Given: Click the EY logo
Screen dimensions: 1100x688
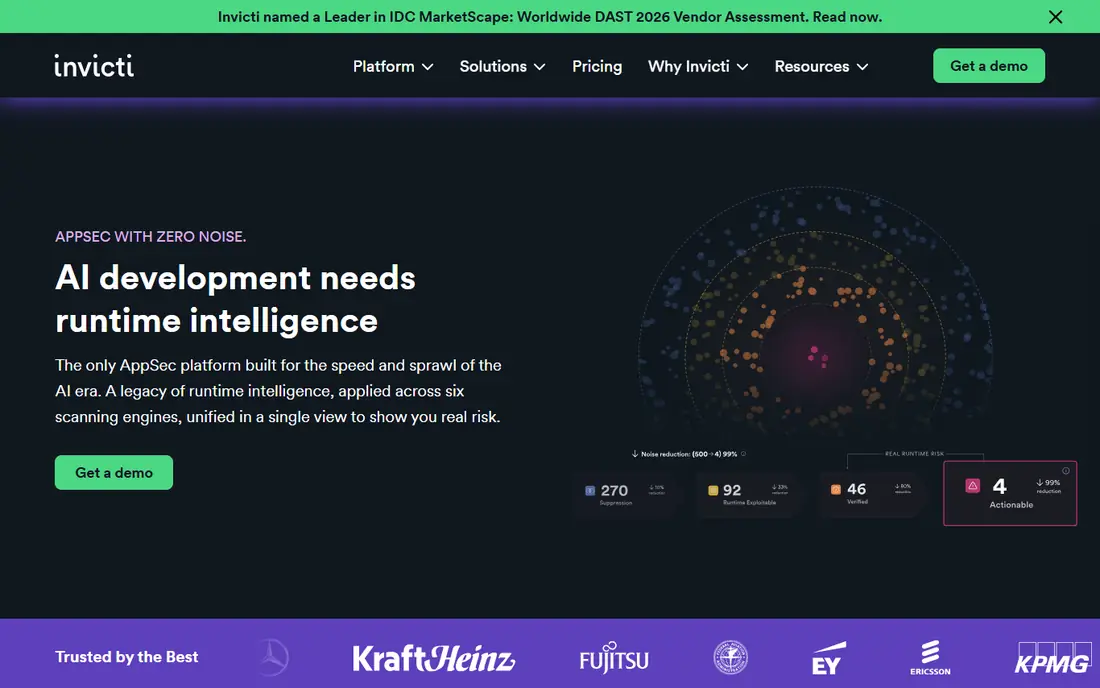Looking at the screenshot, I should point(829,658).
